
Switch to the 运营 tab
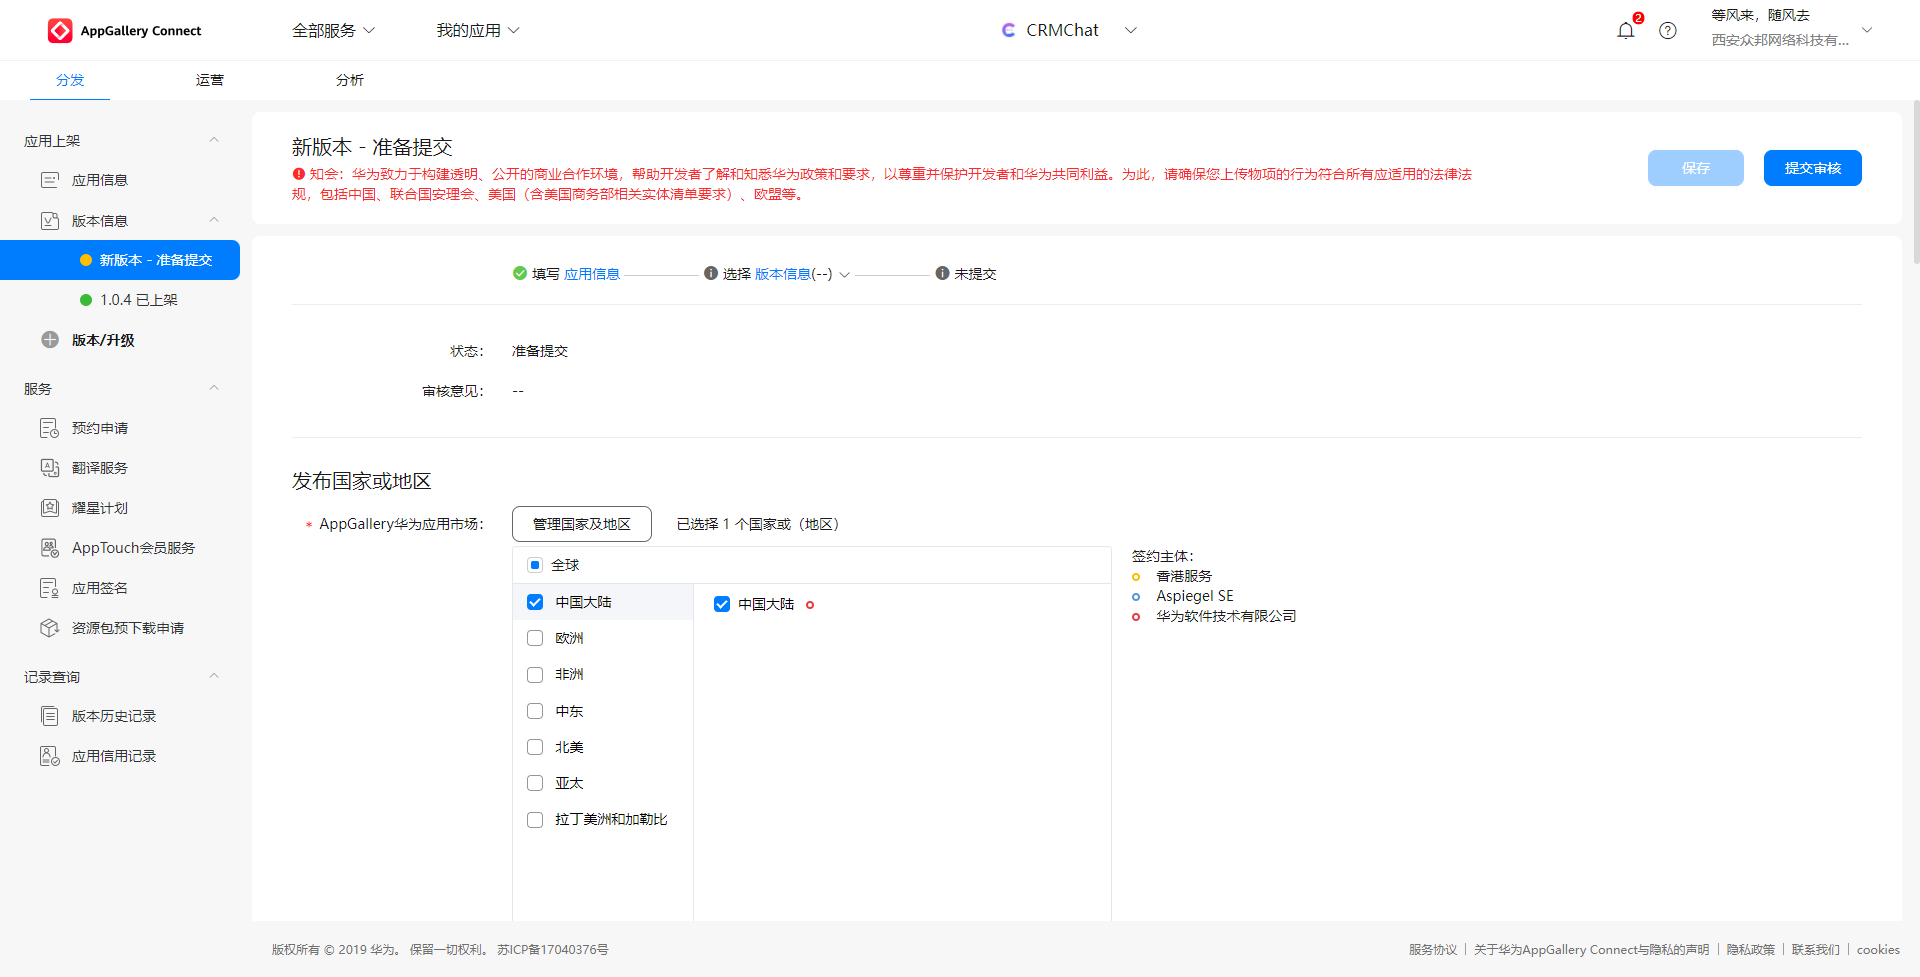(209, 80)
